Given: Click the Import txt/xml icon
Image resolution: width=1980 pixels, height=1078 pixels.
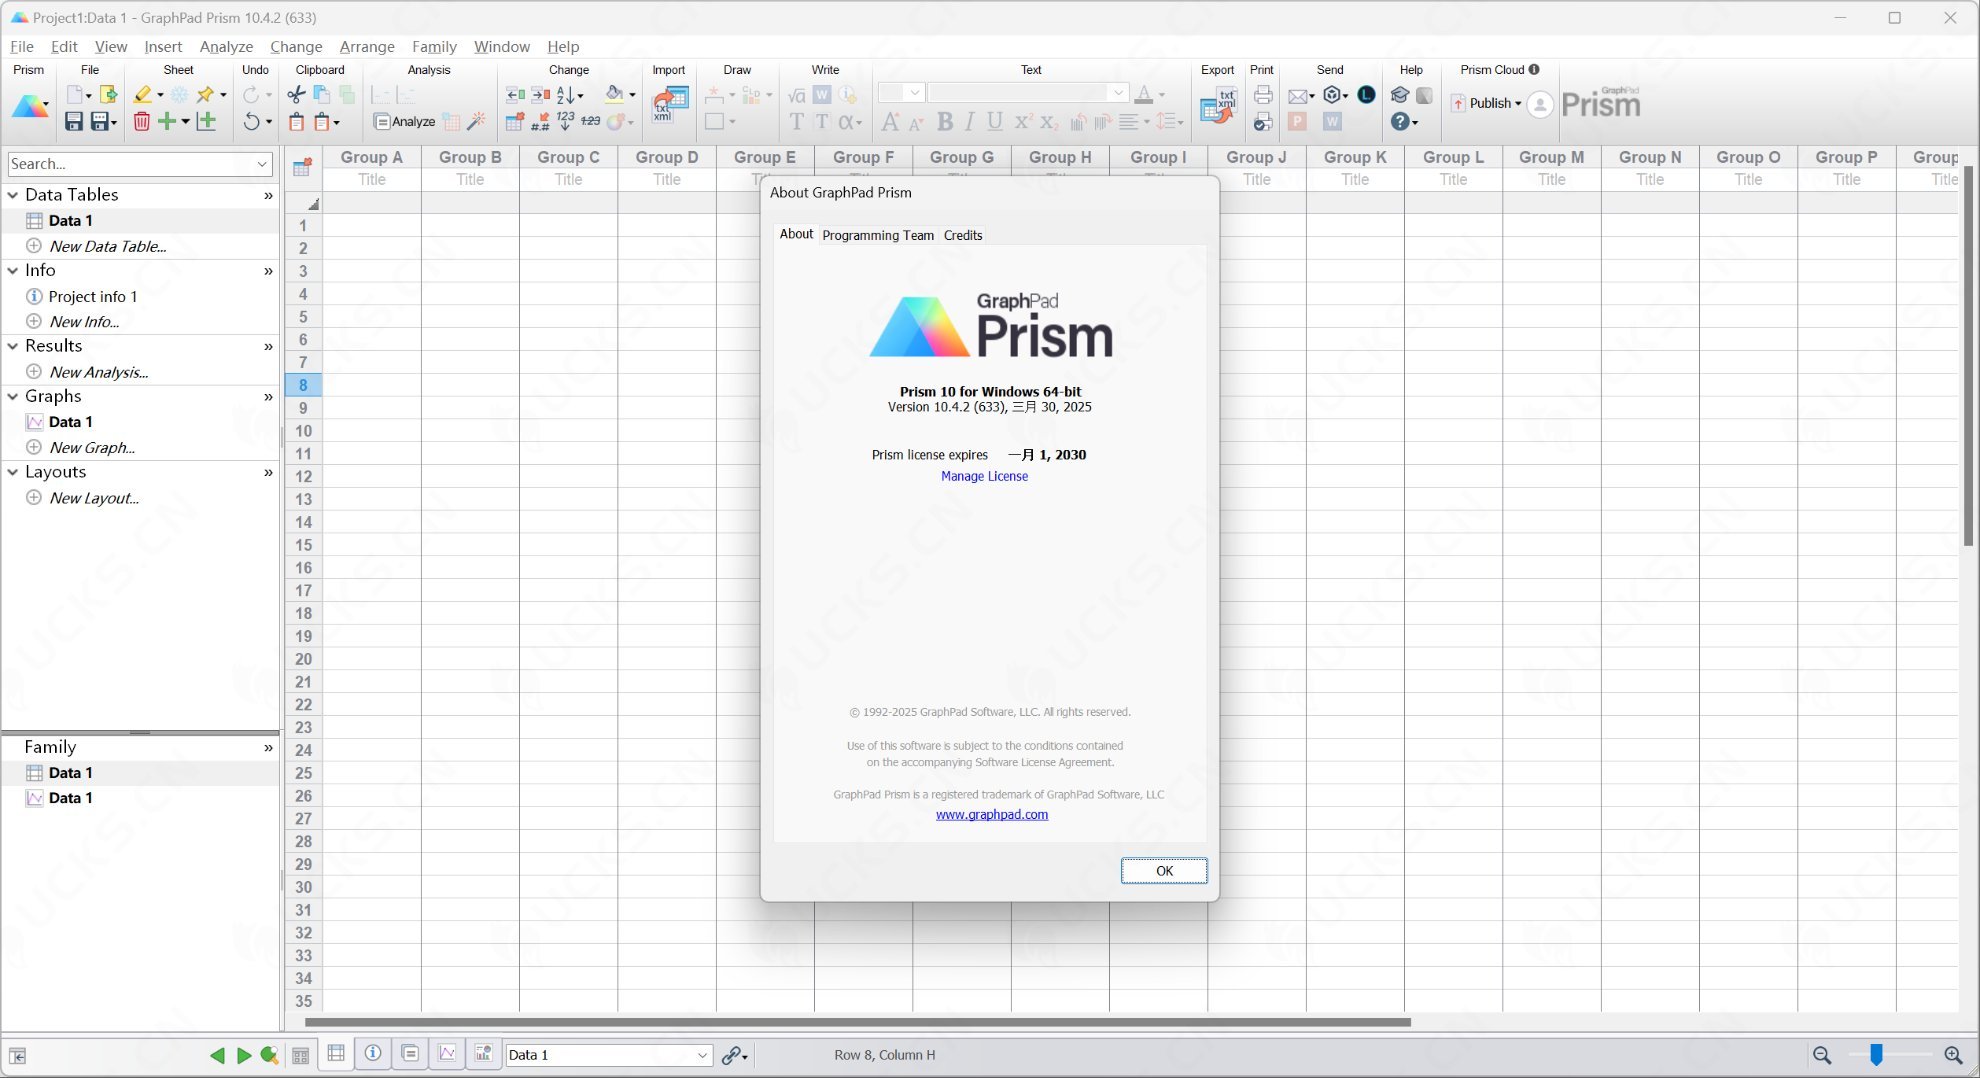Looking at the screenshot, I should click(x=670, y=104).
